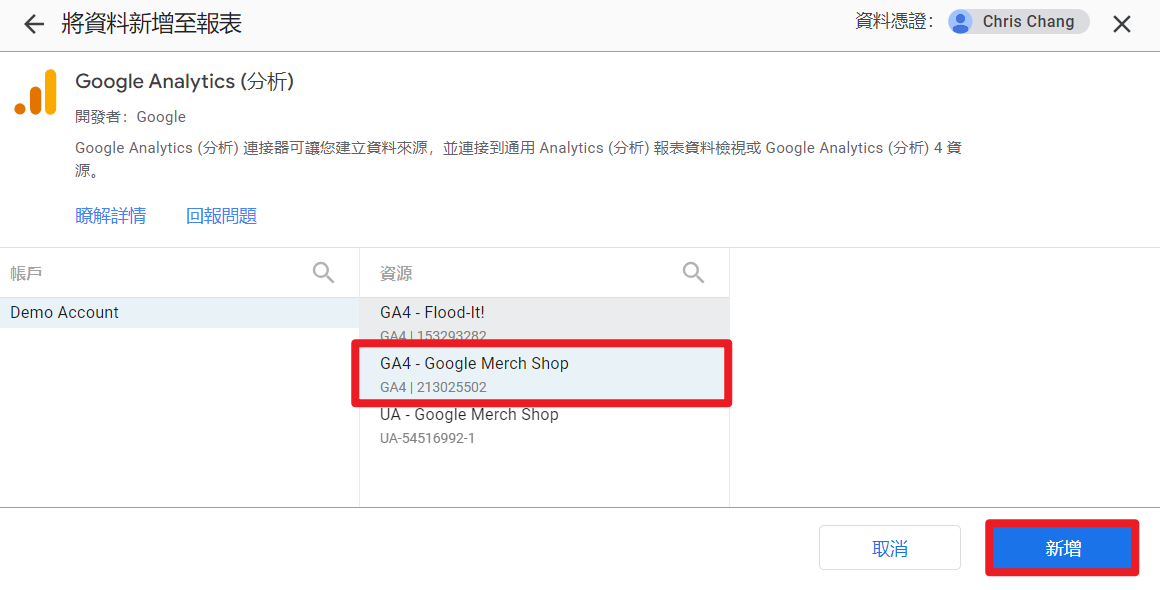Click the Google Analytics (分析) title
Viewport: 1160px width, 590px height.
[x=185, y=81]
